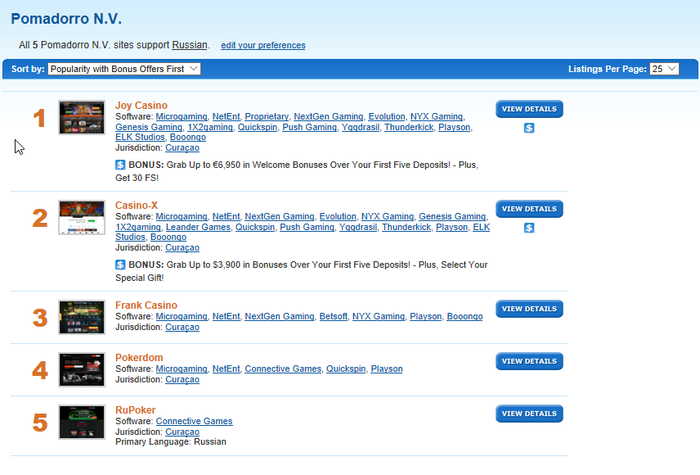Click NetEnt link in Pokerdom listing
This screenshot has width=700, height=475.
coord(226,369)
